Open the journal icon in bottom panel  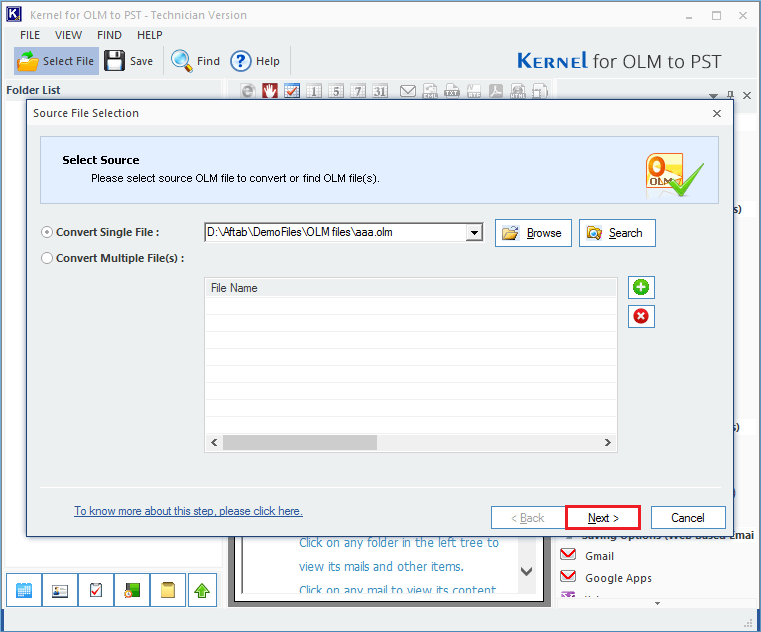(x=132, y=590)
